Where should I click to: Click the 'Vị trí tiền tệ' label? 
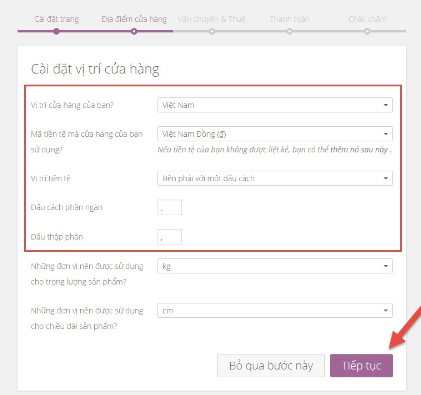[x=51, y=178]
